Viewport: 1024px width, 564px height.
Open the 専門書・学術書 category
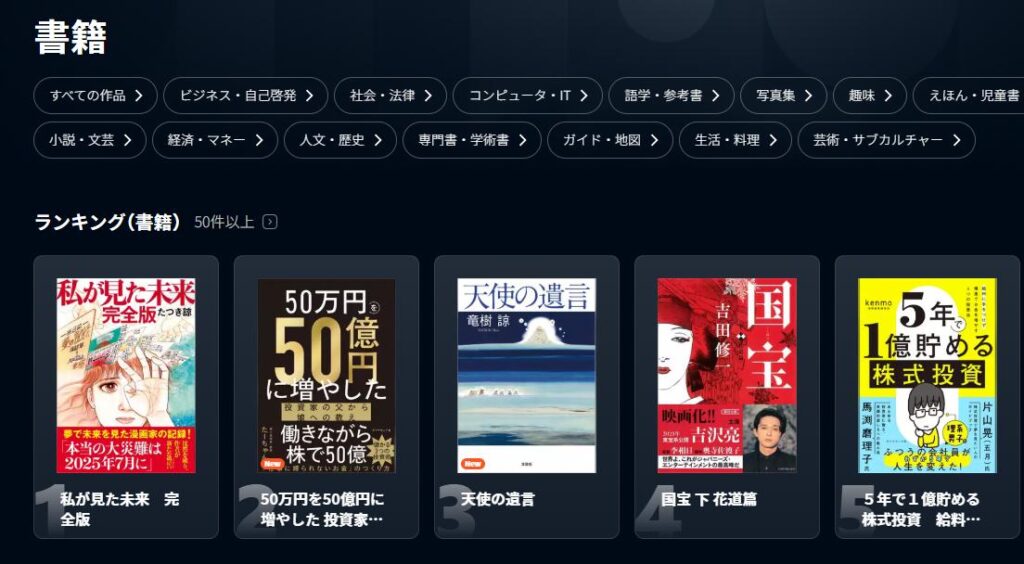pos(472,140)
